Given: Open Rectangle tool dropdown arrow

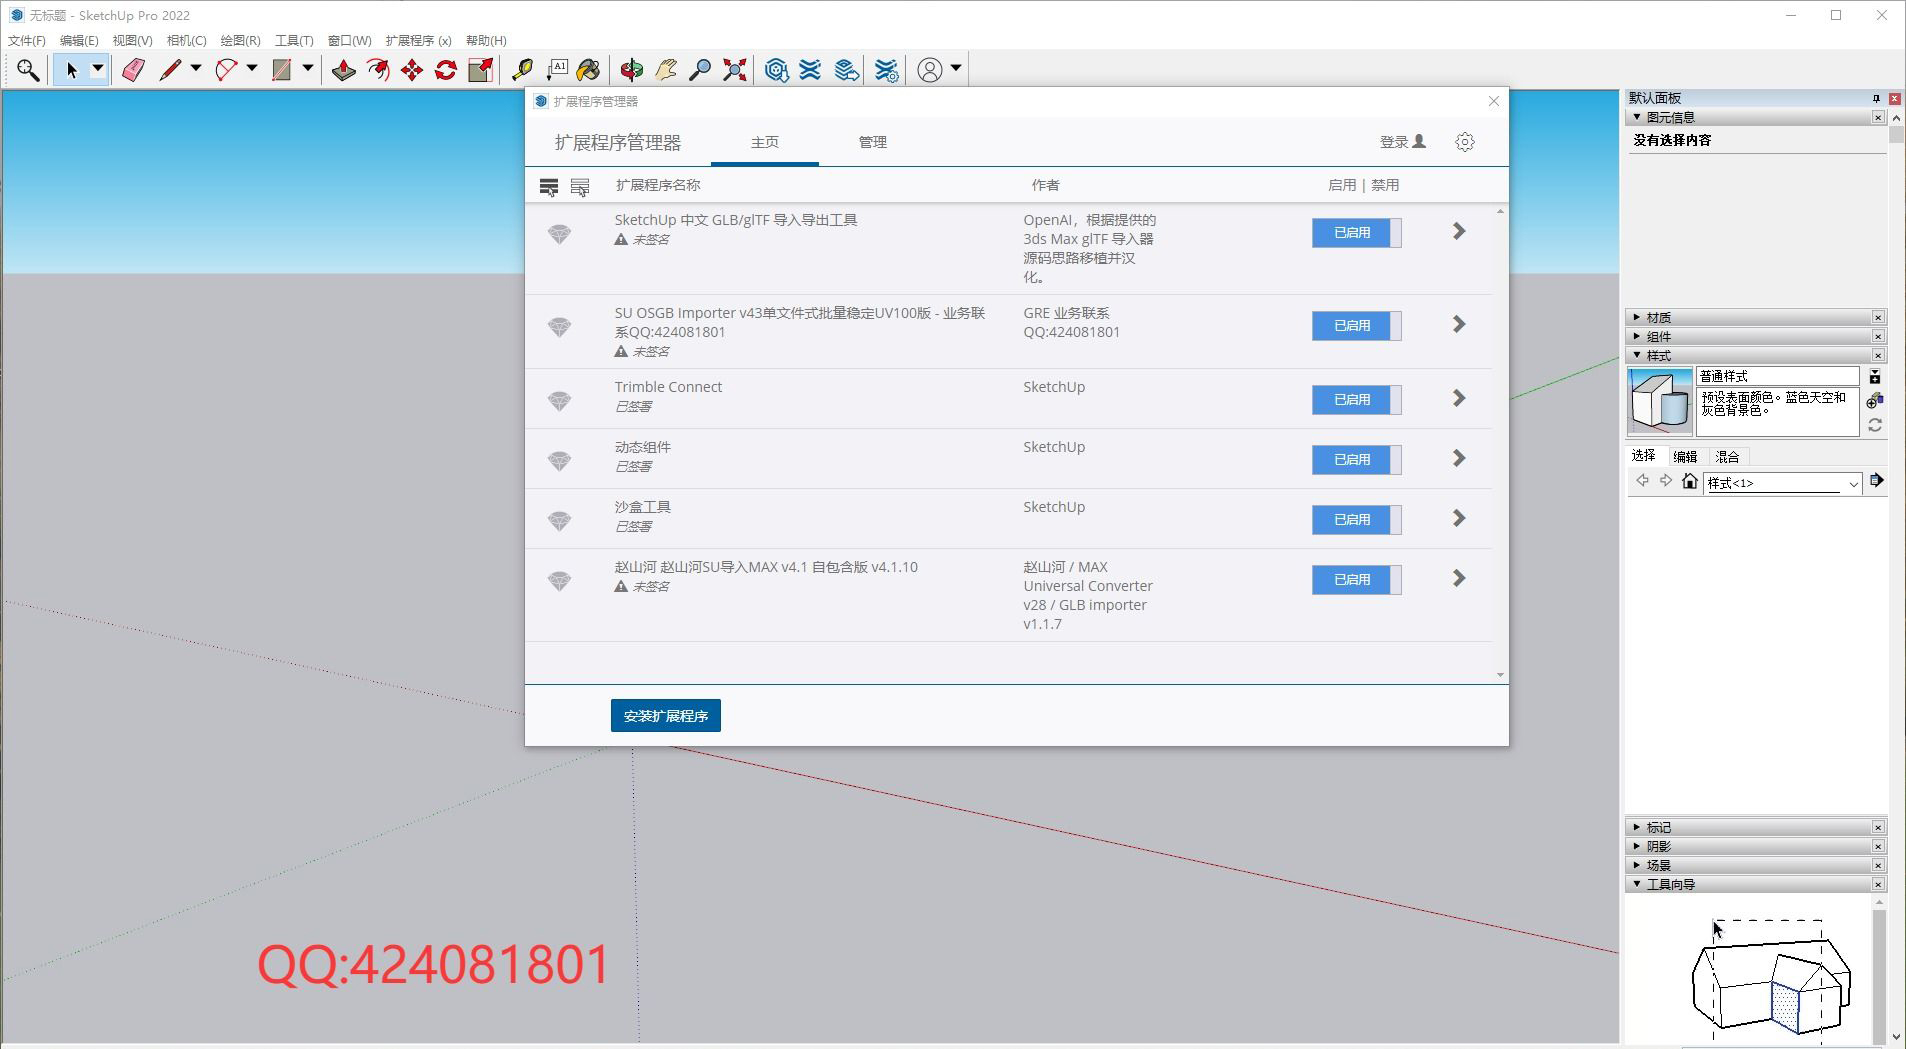Looking at the screenshot, I should click(308, 69).
